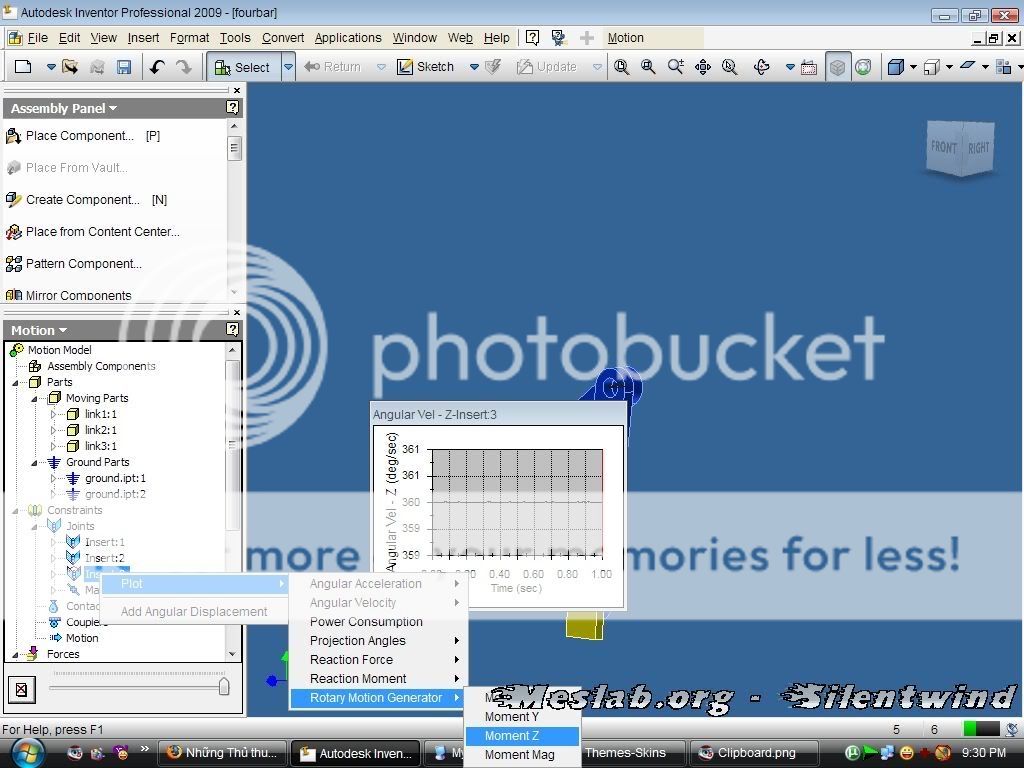
Task: Activate the Rotate (orbit) view tool
Action: 761,67
